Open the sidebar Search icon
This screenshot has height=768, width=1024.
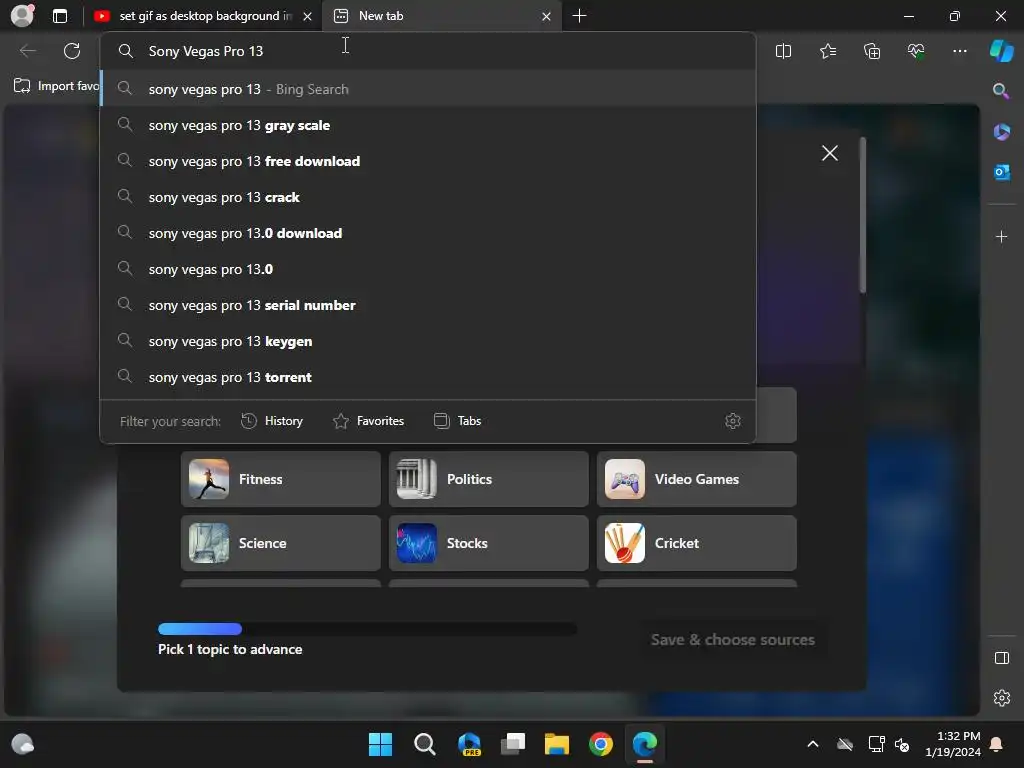click(x=1001, y=91)
